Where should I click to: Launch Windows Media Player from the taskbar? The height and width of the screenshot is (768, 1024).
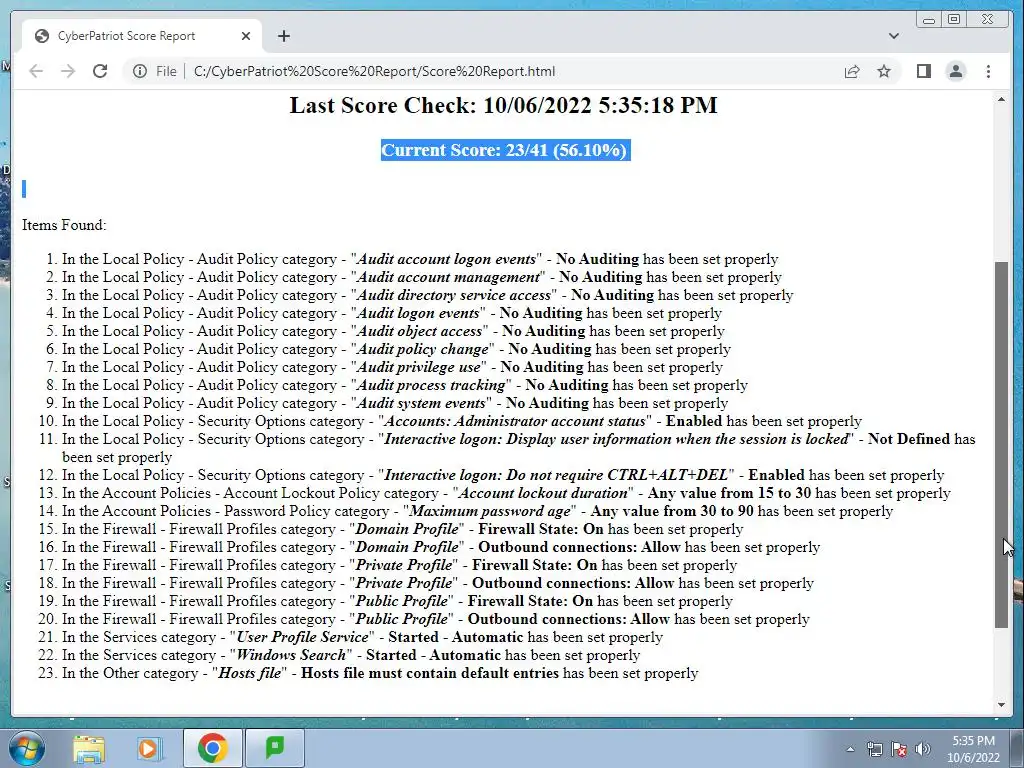pos(150,748)
